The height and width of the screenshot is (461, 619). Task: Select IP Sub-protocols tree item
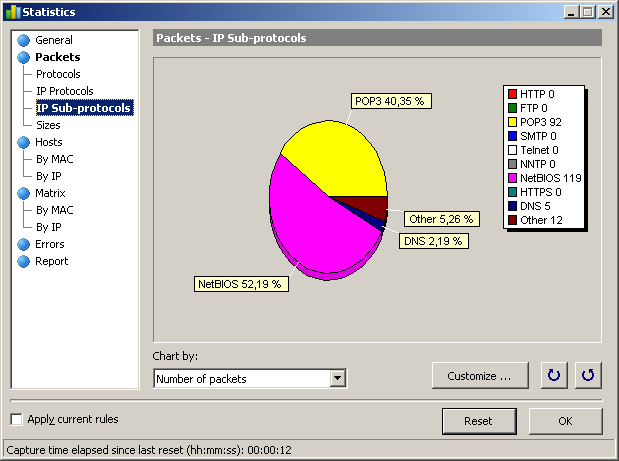[84, 108]
